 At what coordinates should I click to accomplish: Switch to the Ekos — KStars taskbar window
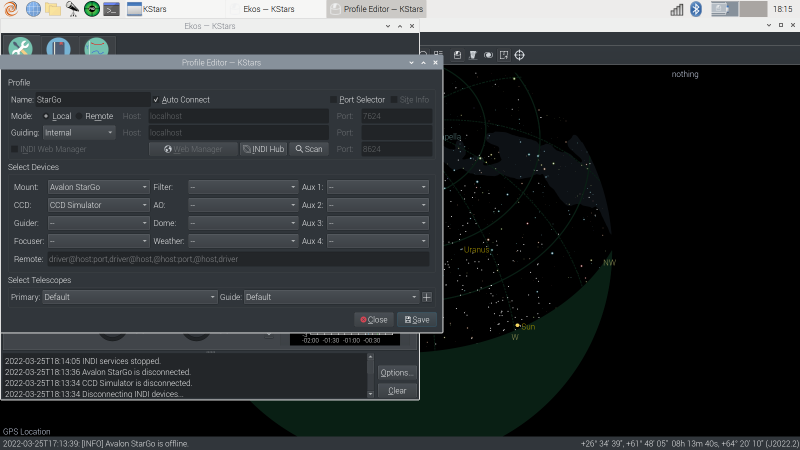(x=276, y=9)
